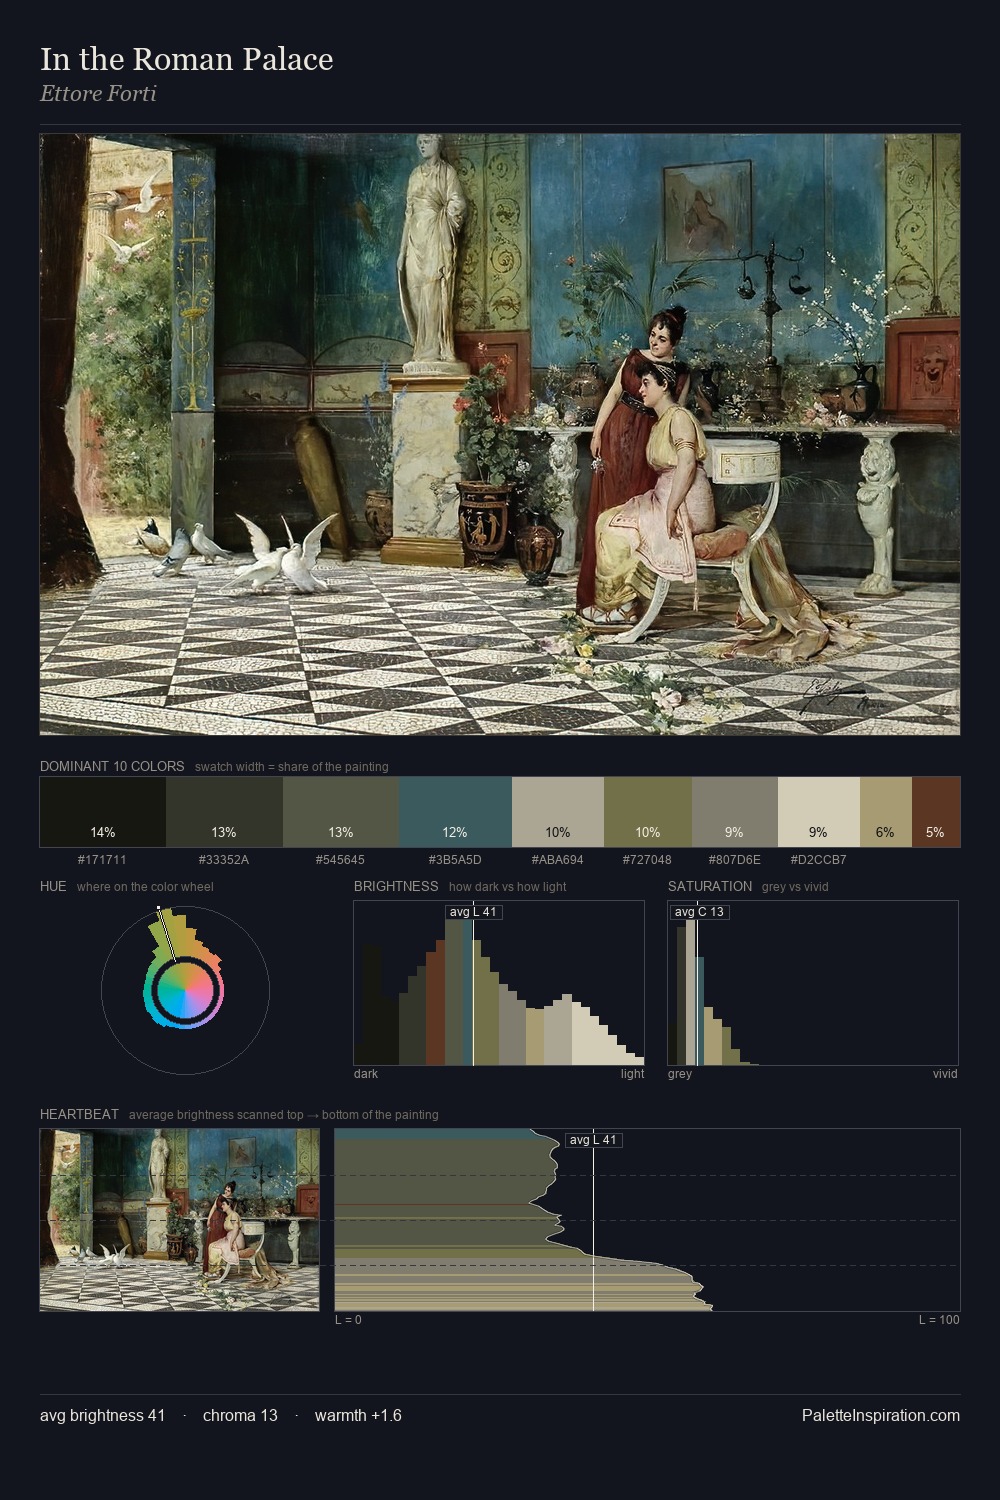Click the artist name Ettore Forti
The height and width of the screenshot is (1500, 1000).
point(98,94)
